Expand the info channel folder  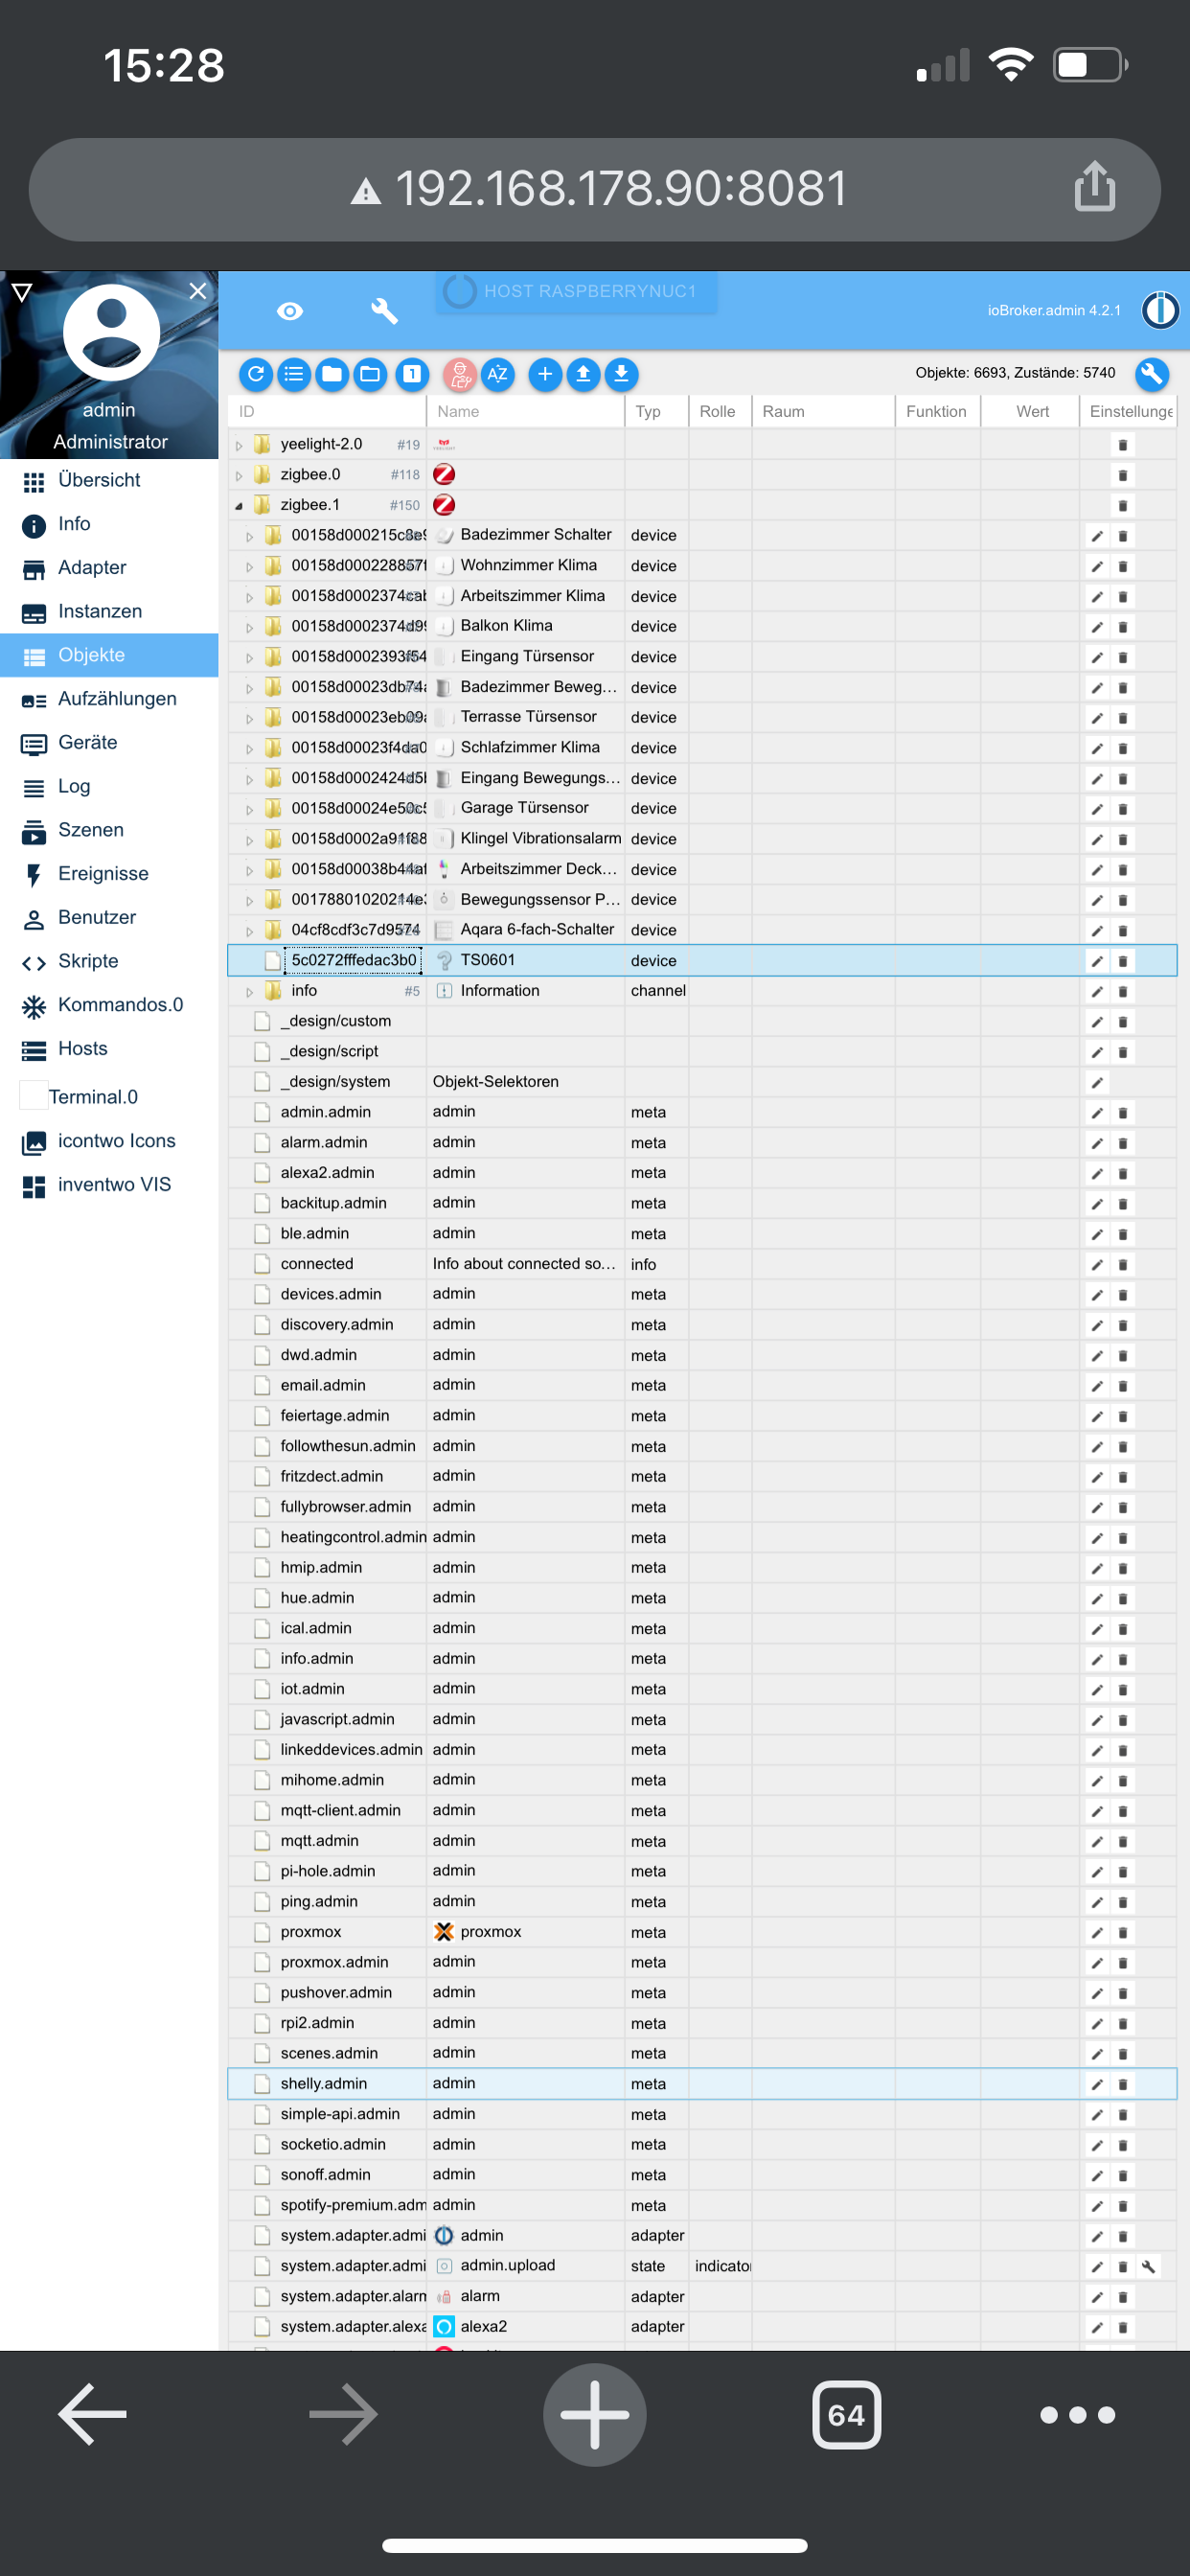pos(250,992)
